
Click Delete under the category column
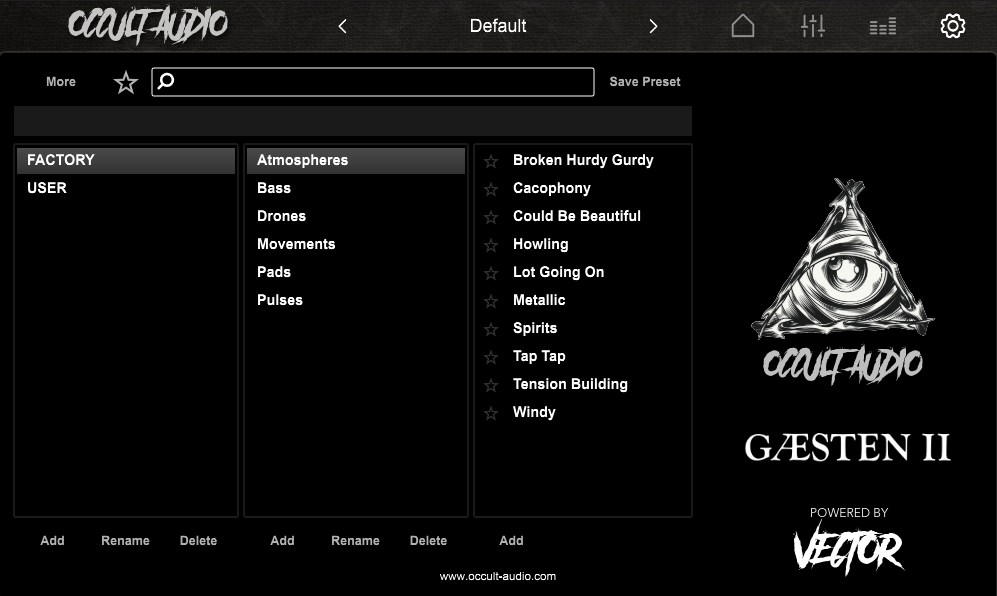coord(429,541)
